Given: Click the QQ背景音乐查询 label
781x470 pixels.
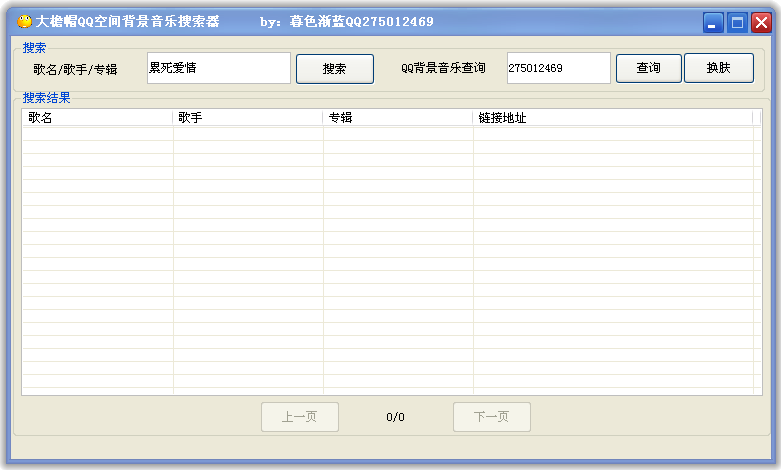Looking at the screenshot, I should pos(443,68).
